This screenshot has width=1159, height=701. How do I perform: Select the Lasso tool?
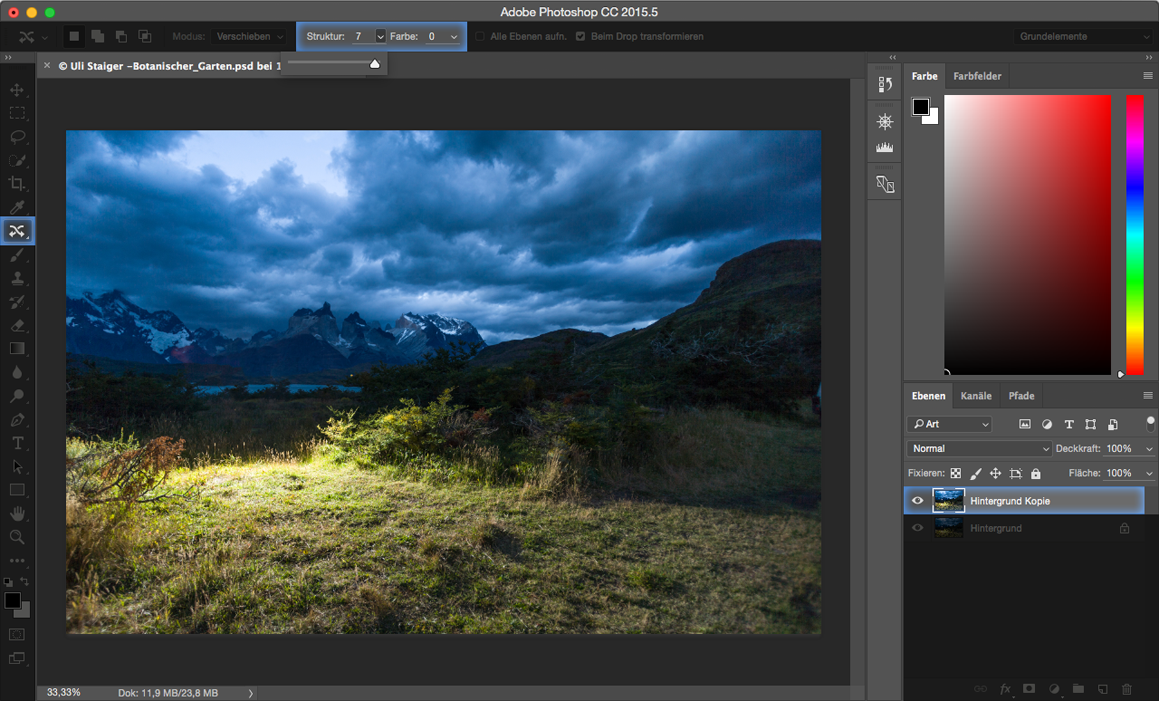point(16,137)
